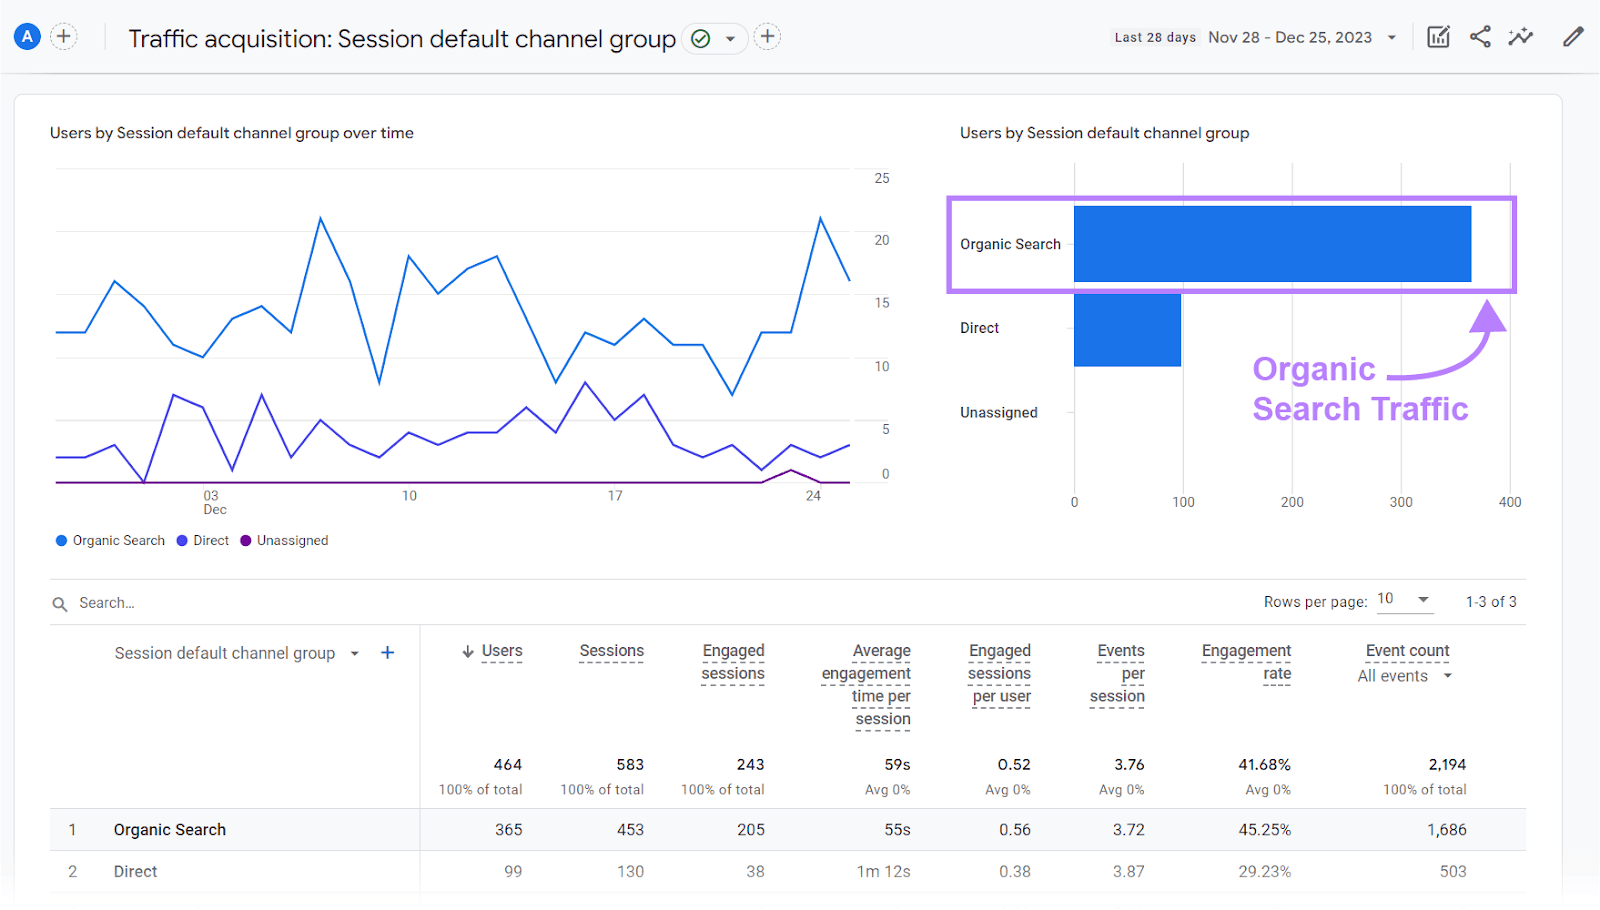Click the Organic Search engagement rate 45.25%
This screenshot has height=910, width=1600.
(1265, 830)
